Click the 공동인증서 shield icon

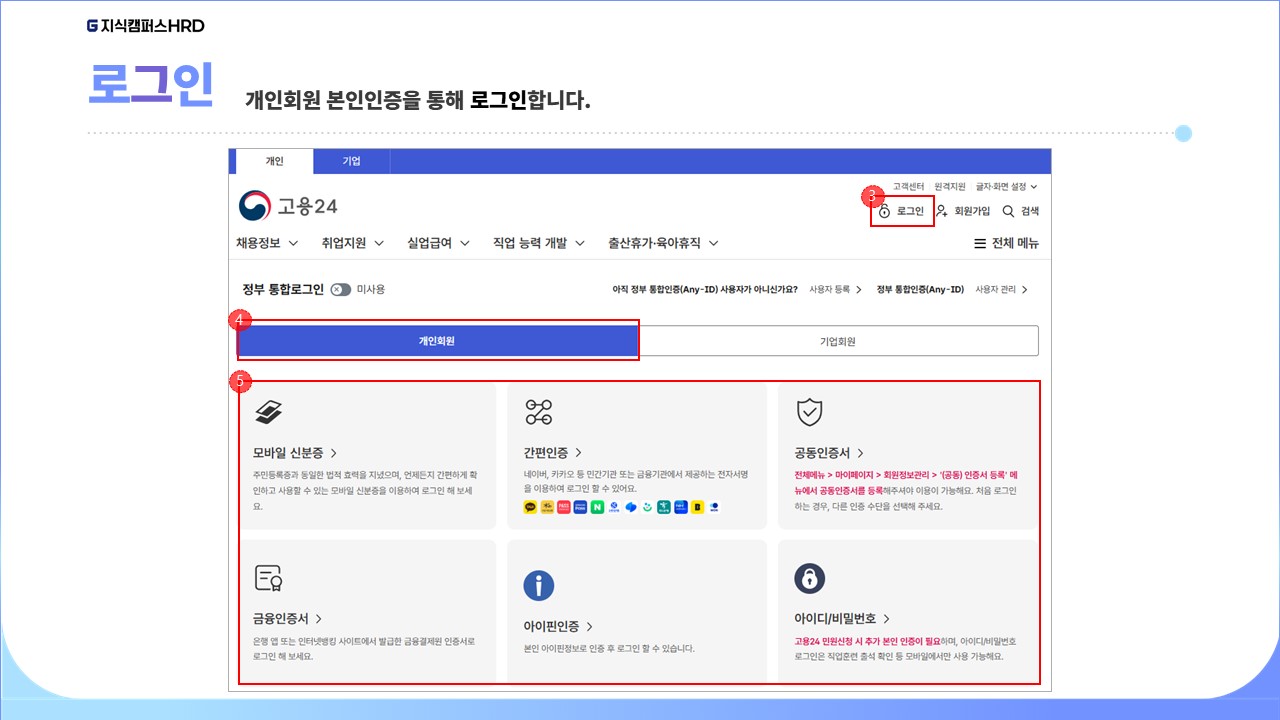(809, 411)
